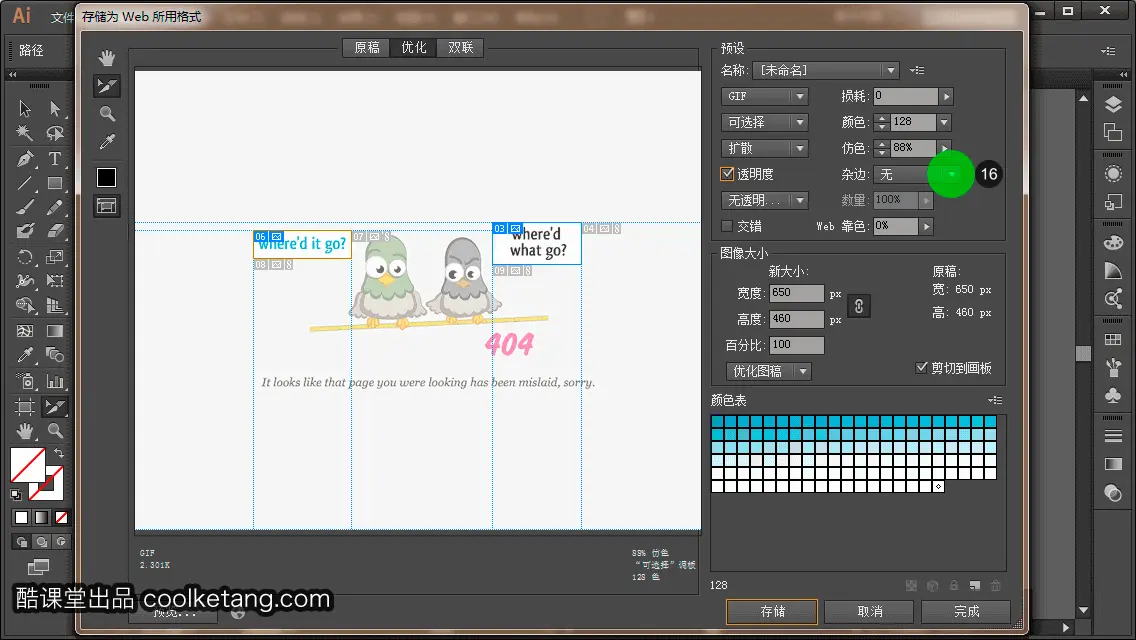Select the Hand tool in Save for Web dialog
This screenshot has width=1136, height=640.
tap(107, 58)
